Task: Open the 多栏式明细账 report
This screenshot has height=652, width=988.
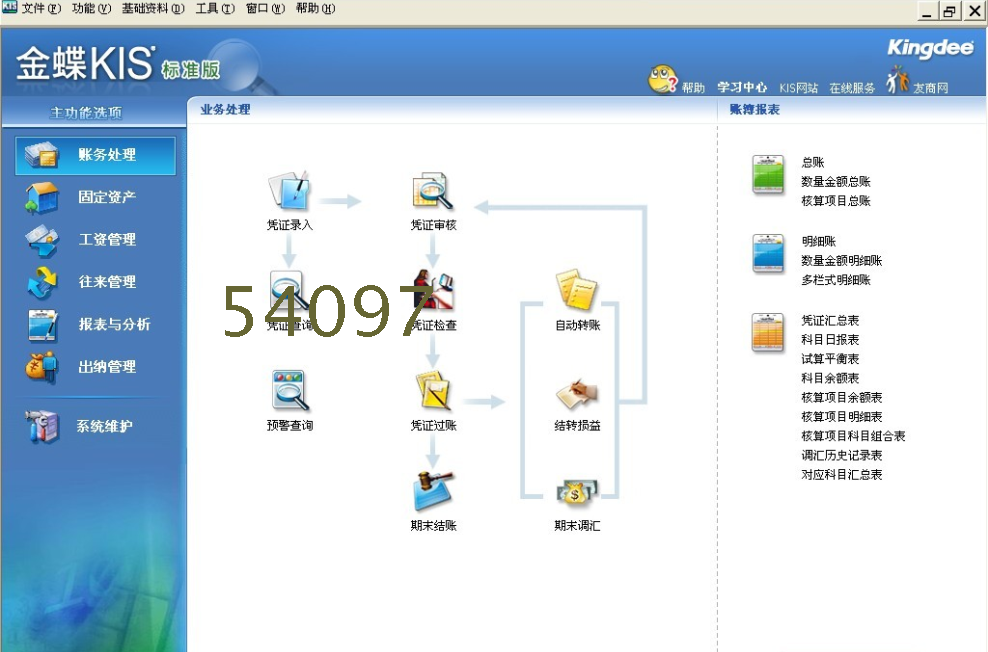Action: point(836,280)
